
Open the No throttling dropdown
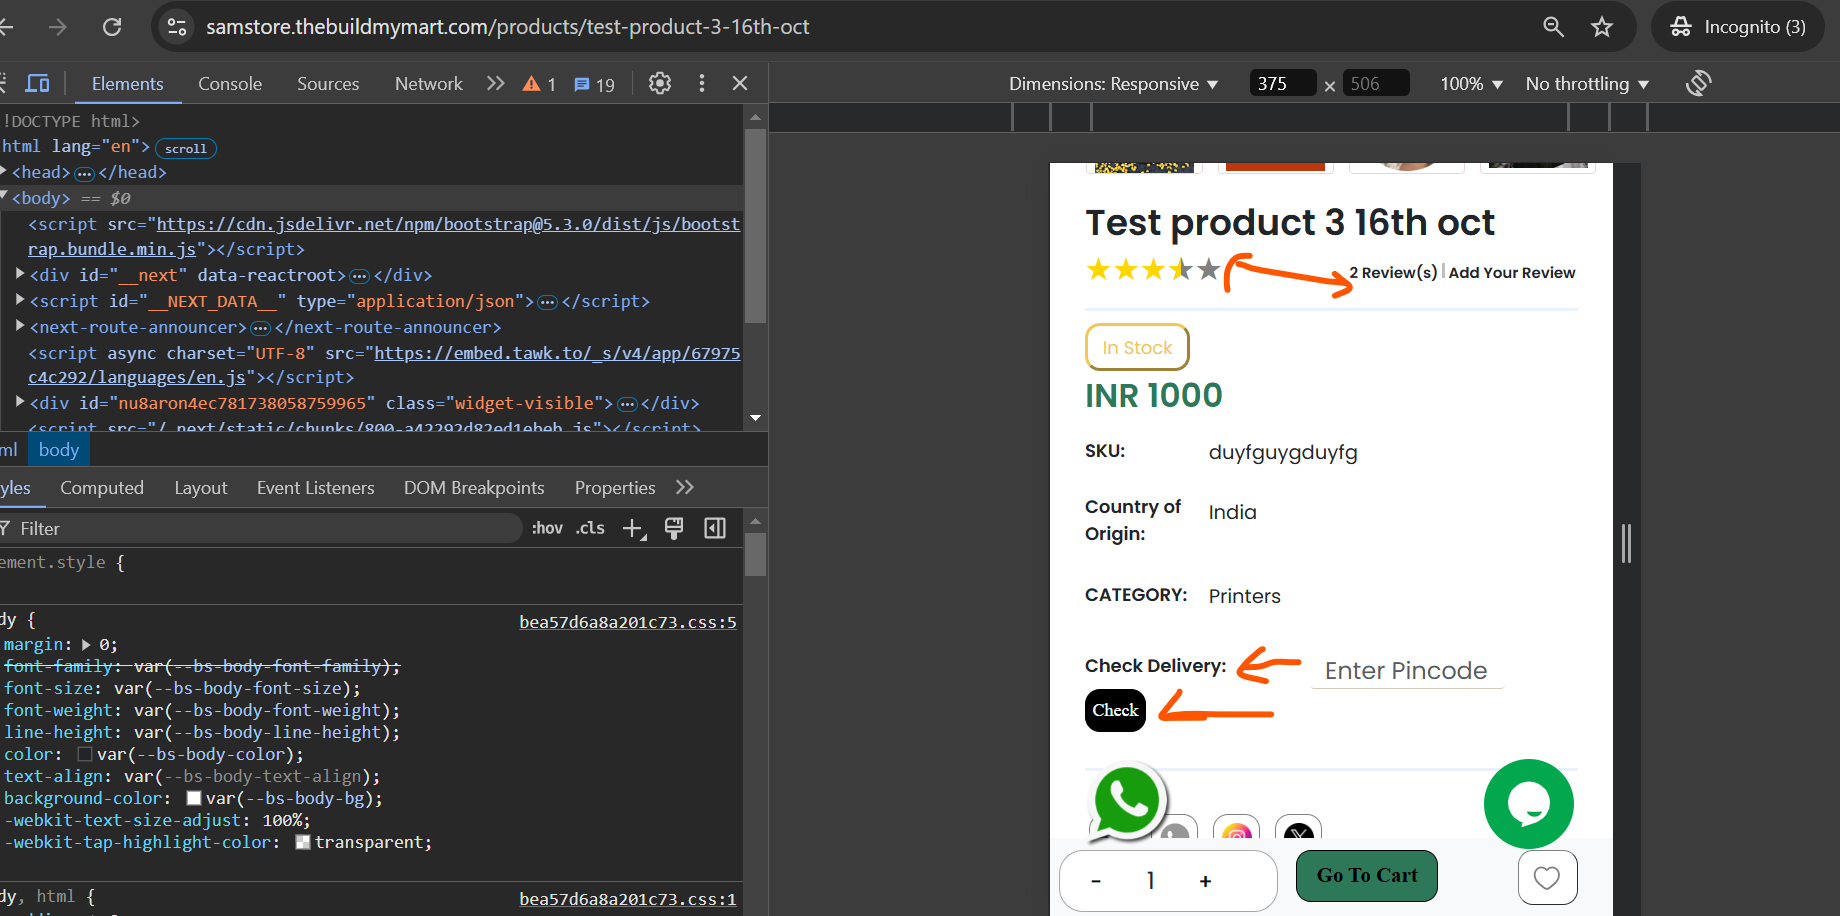click(x=1587, y=84)
